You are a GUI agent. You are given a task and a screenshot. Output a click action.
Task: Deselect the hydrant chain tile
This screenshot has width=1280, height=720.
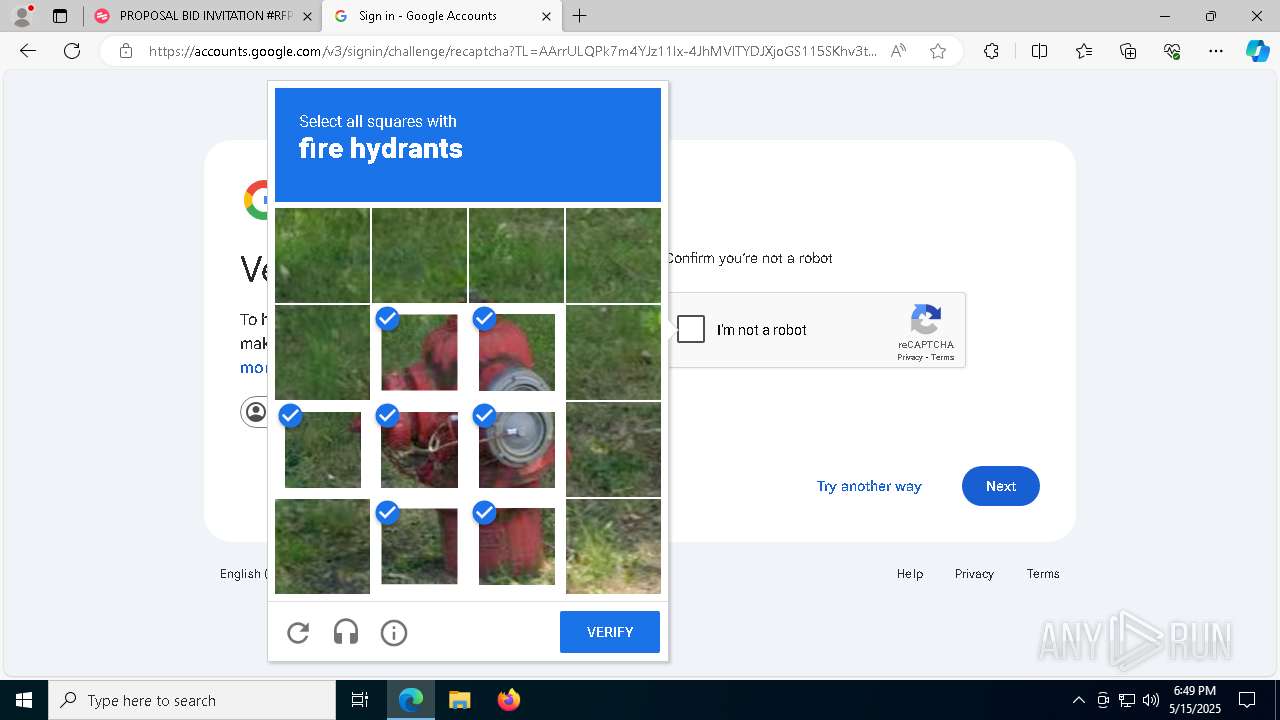point(419,449)
